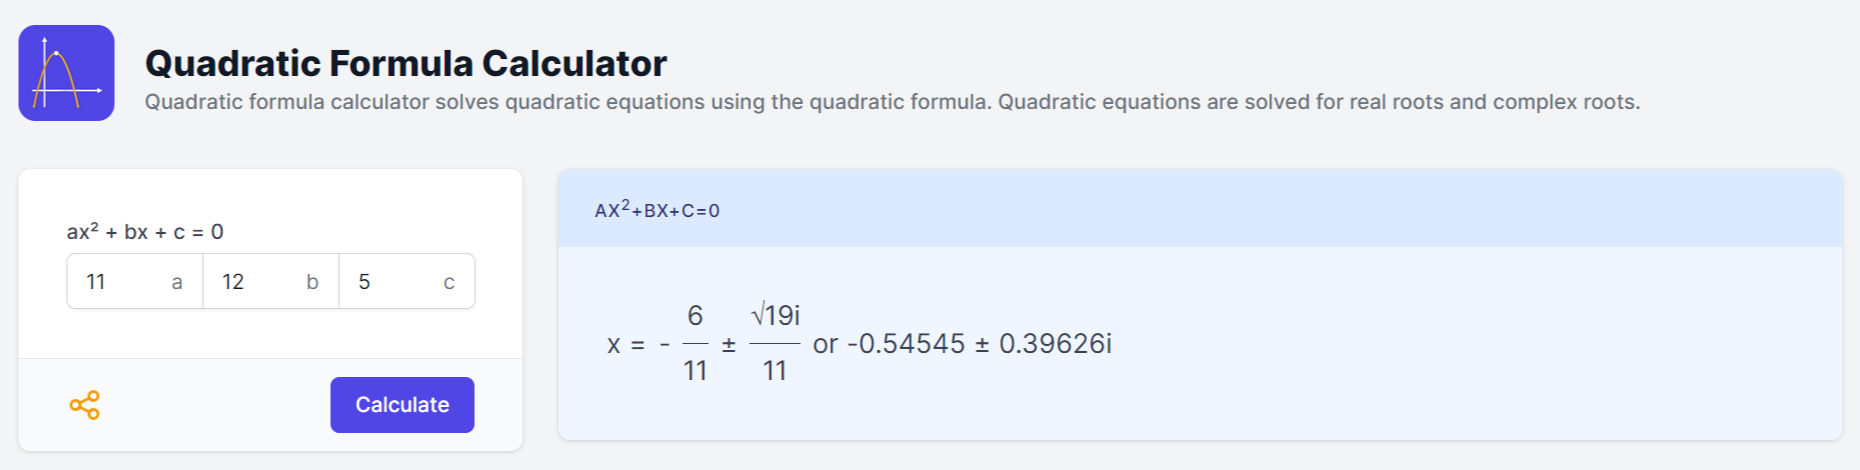Focus the value 5 in coefficient c field

click(364, 282)
